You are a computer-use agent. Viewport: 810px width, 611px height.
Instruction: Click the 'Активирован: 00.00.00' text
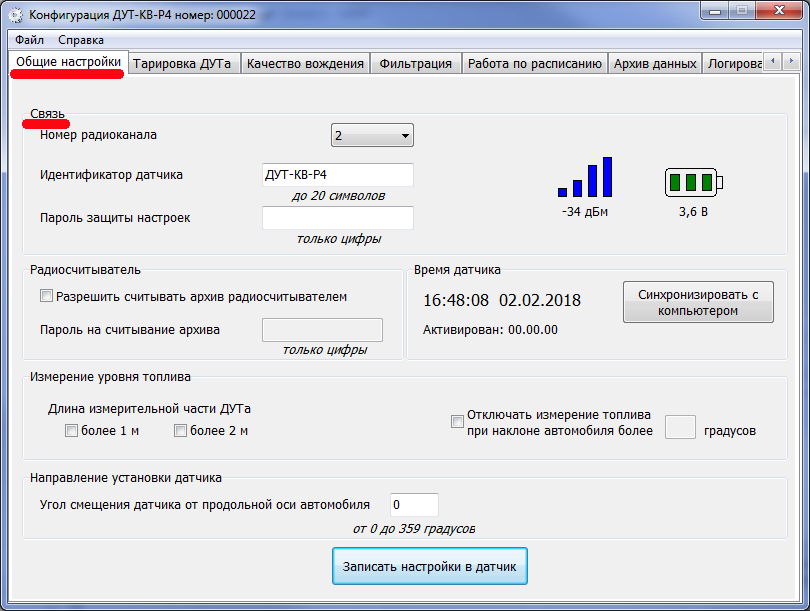(x=490, y=330)
